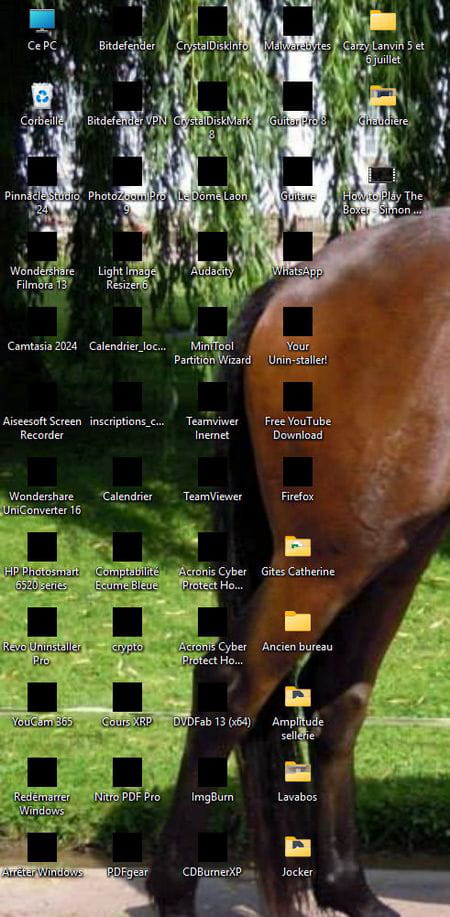This screenshot has height=917, width=450.
Task: Click the Wondershare Filmora 13 shortcut
Action: pos(42,246)
